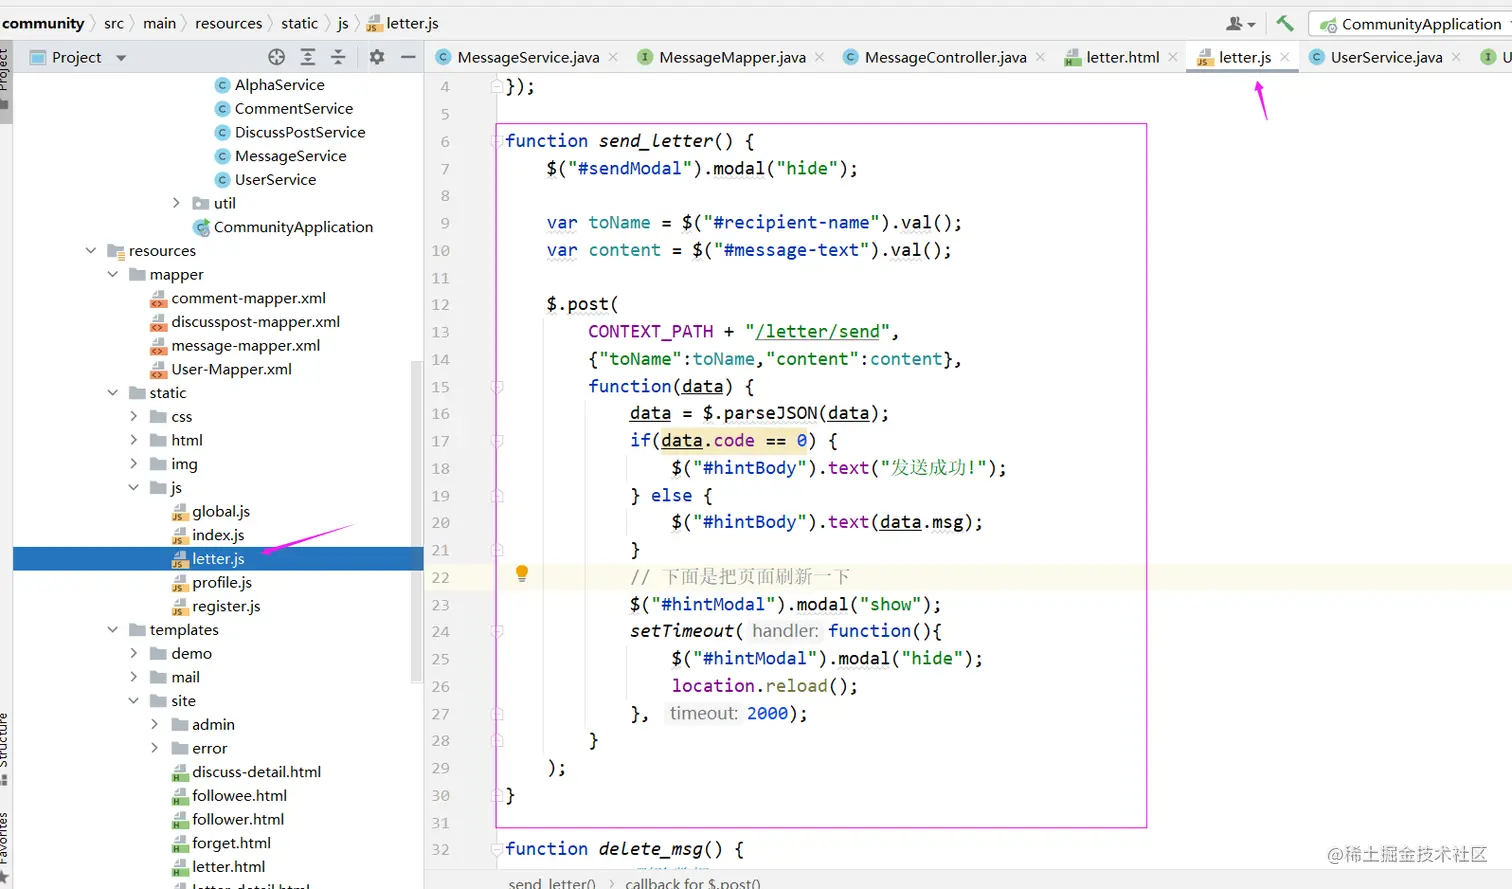Switch to UserService.java tab

pyautogui.click(x=1386, y=57)
